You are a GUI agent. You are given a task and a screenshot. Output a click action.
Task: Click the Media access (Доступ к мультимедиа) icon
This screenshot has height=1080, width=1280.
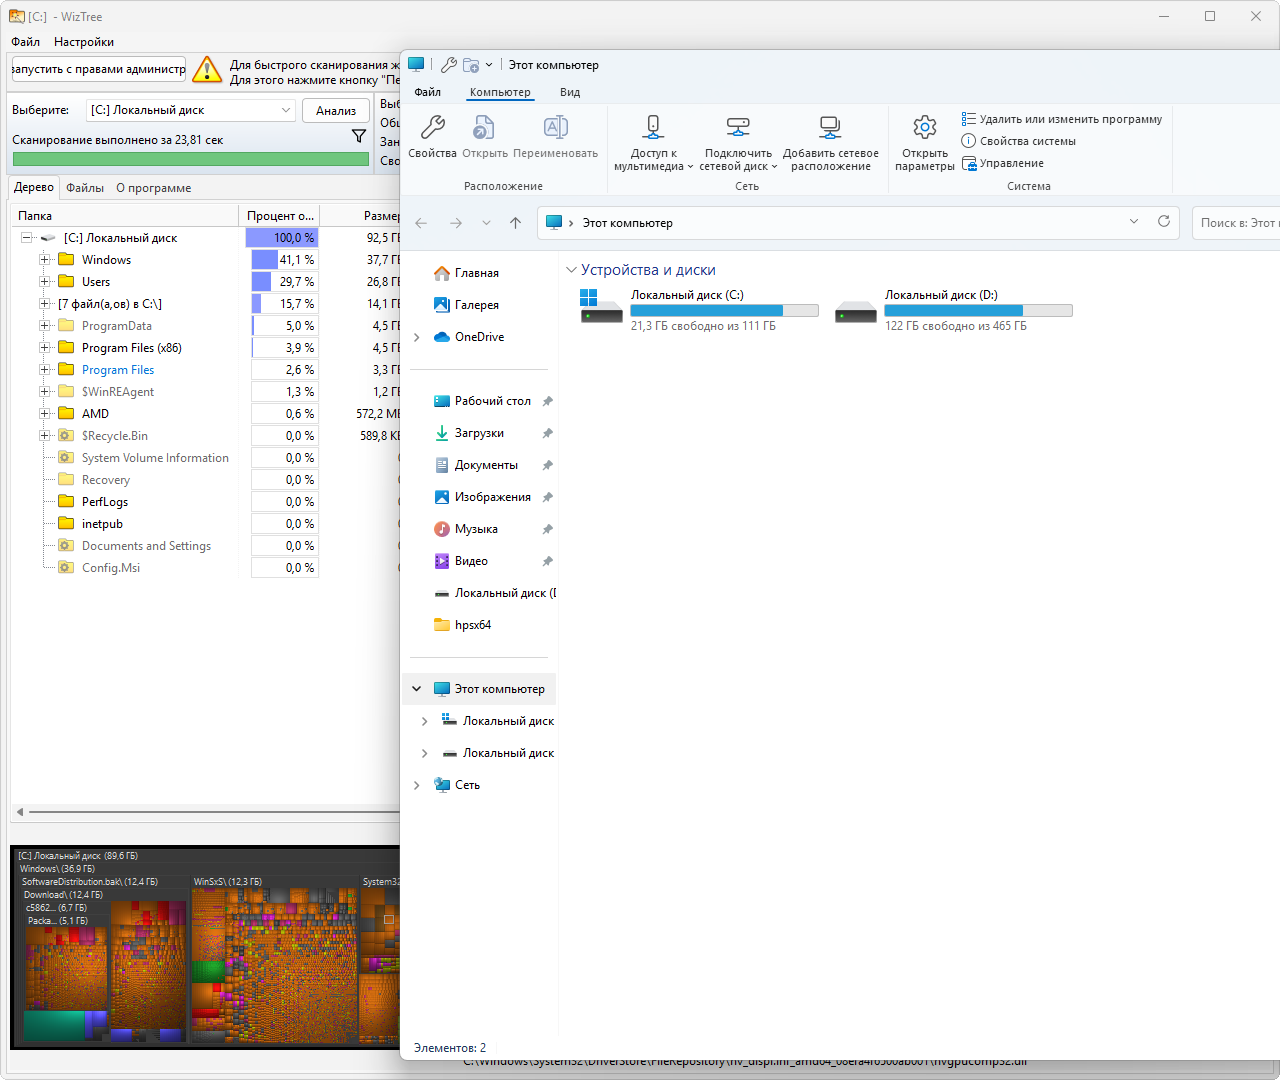[653, 128]
